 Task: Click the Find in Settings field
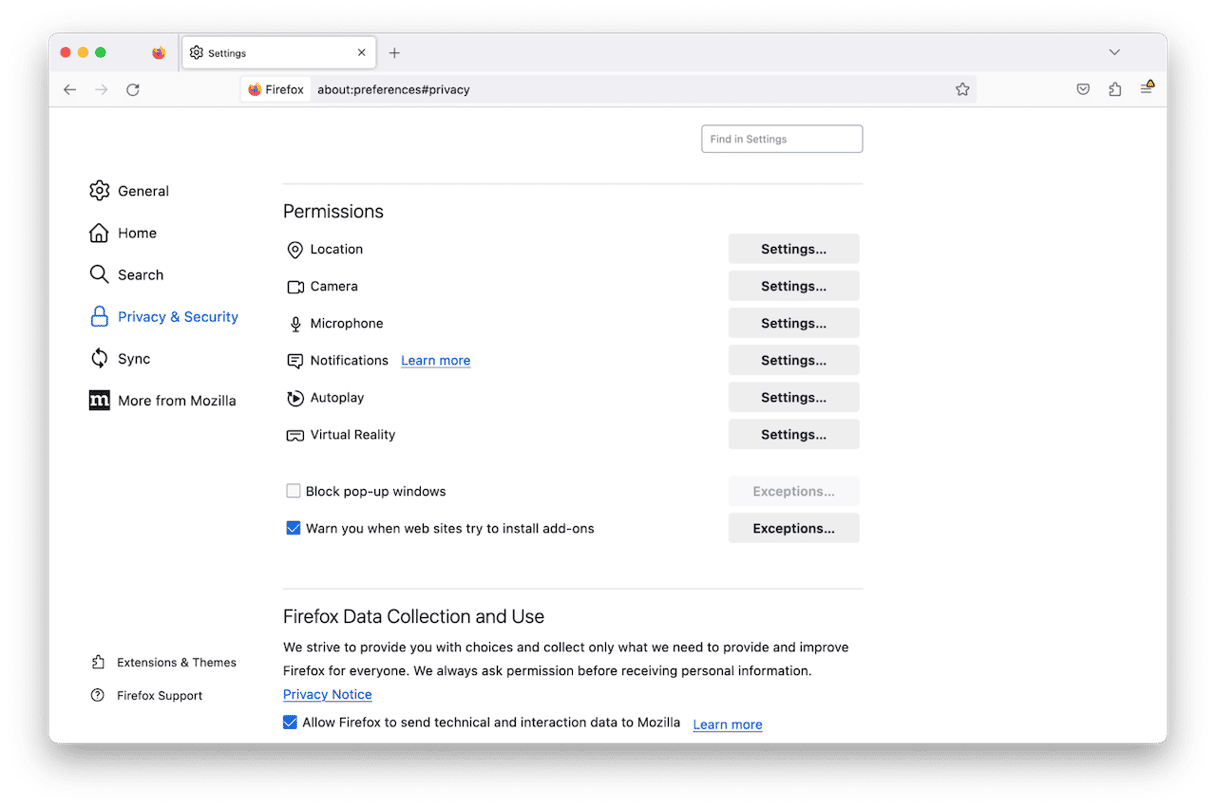(782, 139)
